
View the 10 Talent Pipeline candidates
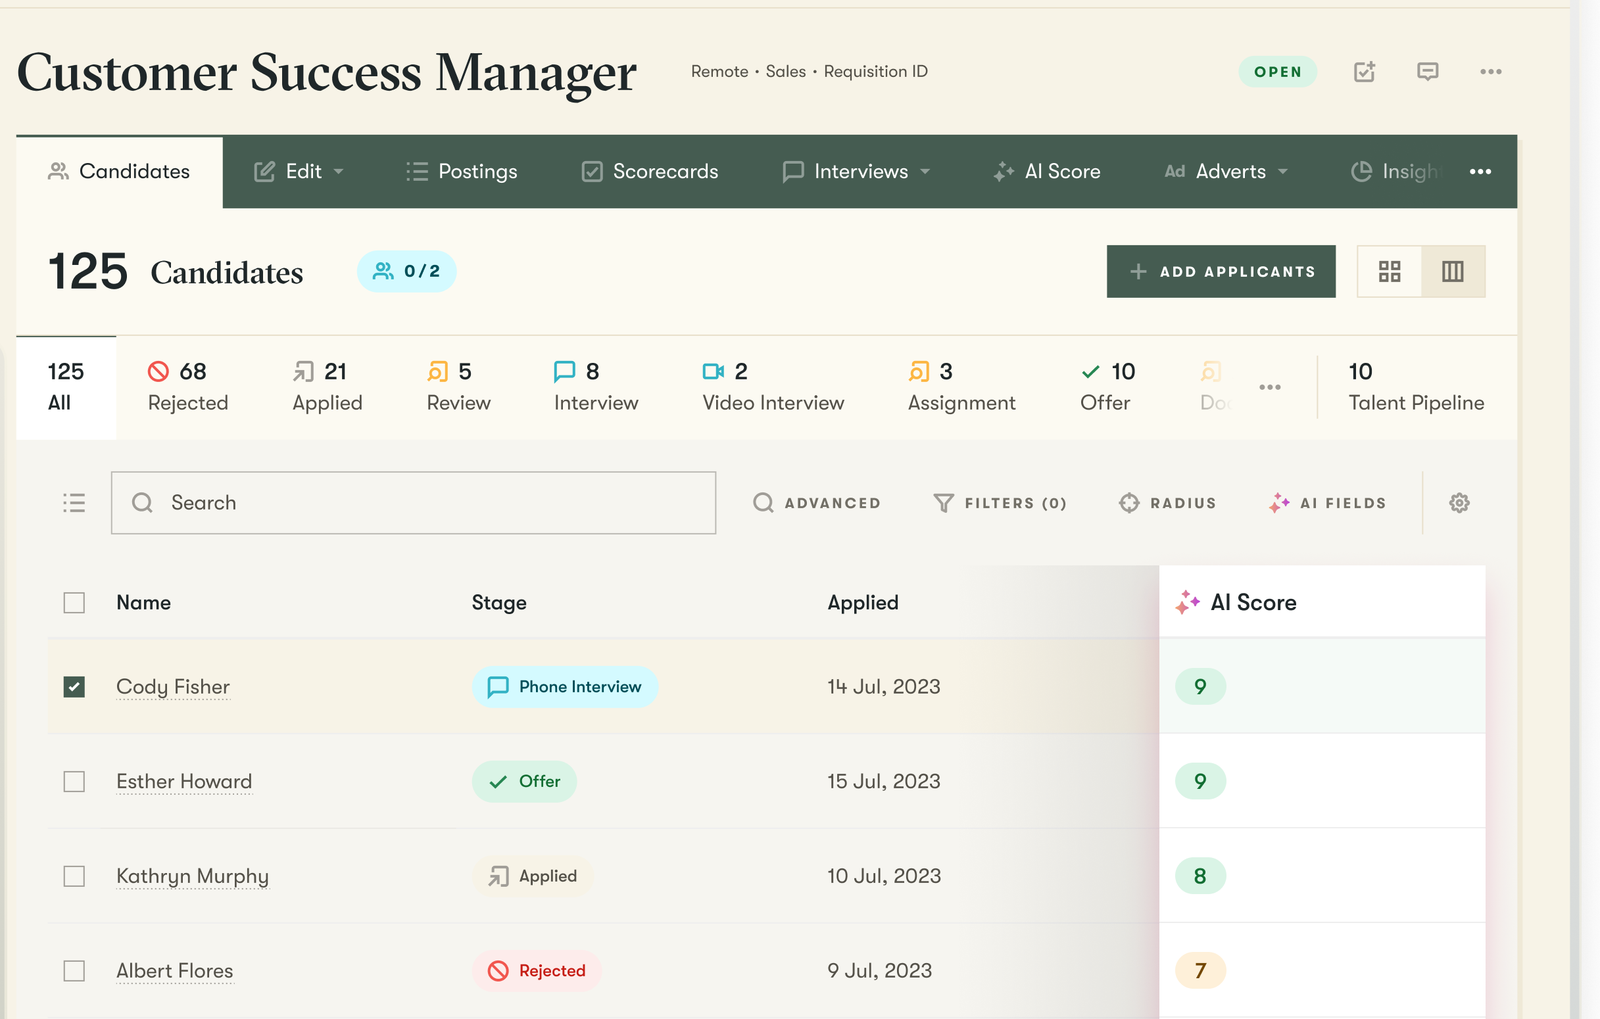tap(1416, 387)
